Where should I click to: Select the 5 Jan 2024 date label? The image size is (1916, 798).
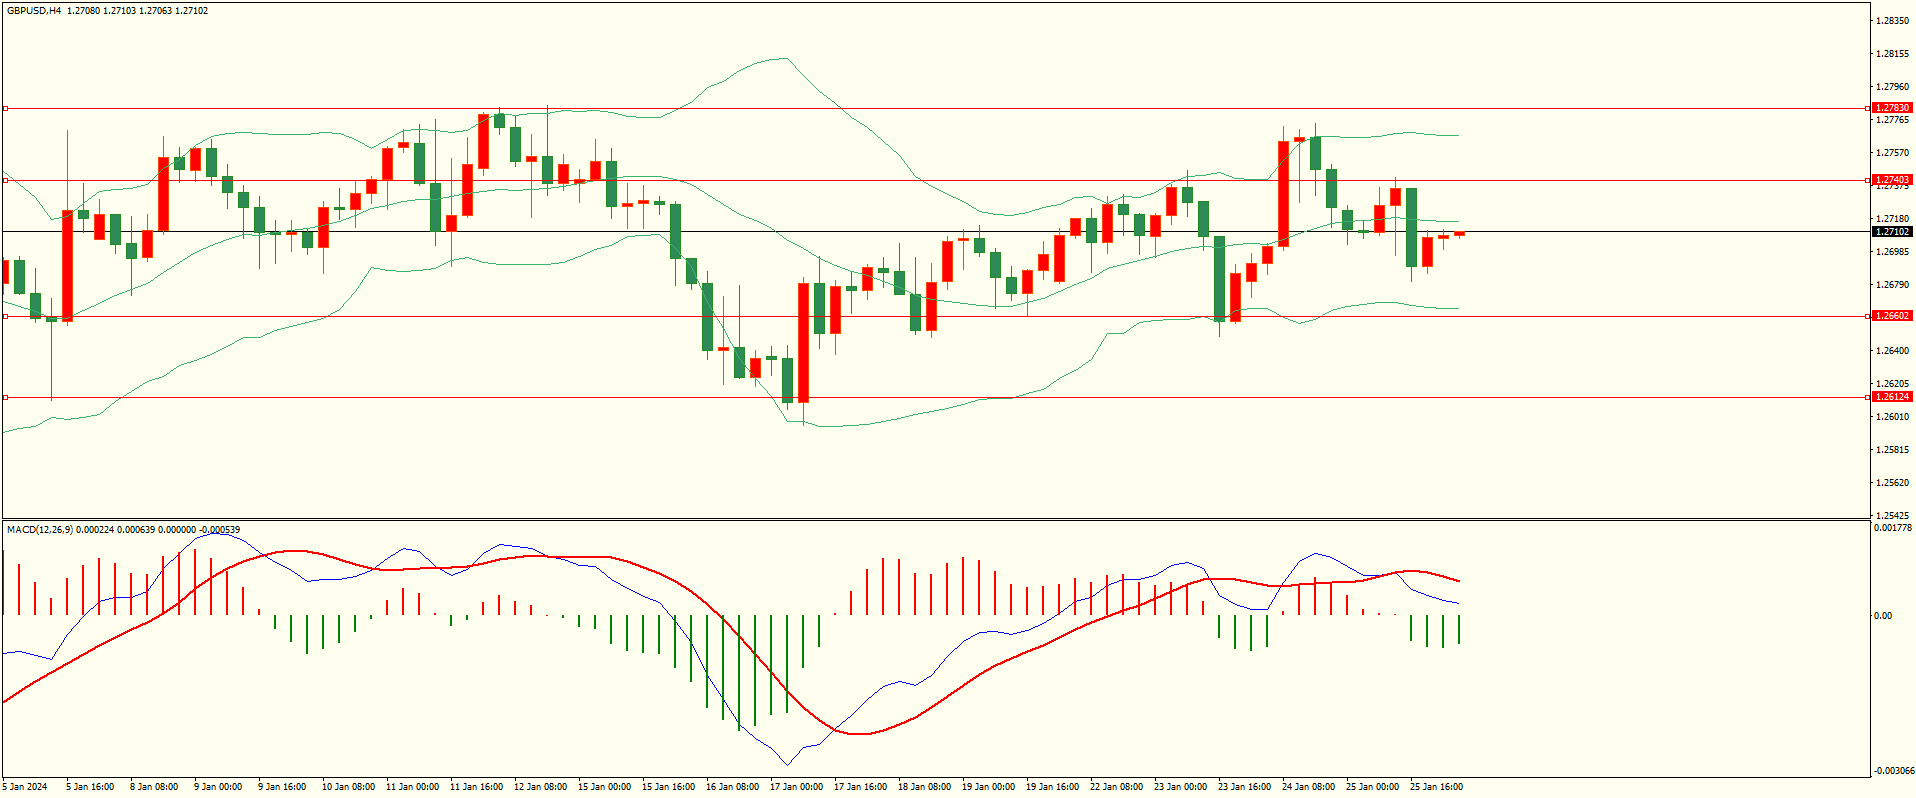[x=25, y=787]
